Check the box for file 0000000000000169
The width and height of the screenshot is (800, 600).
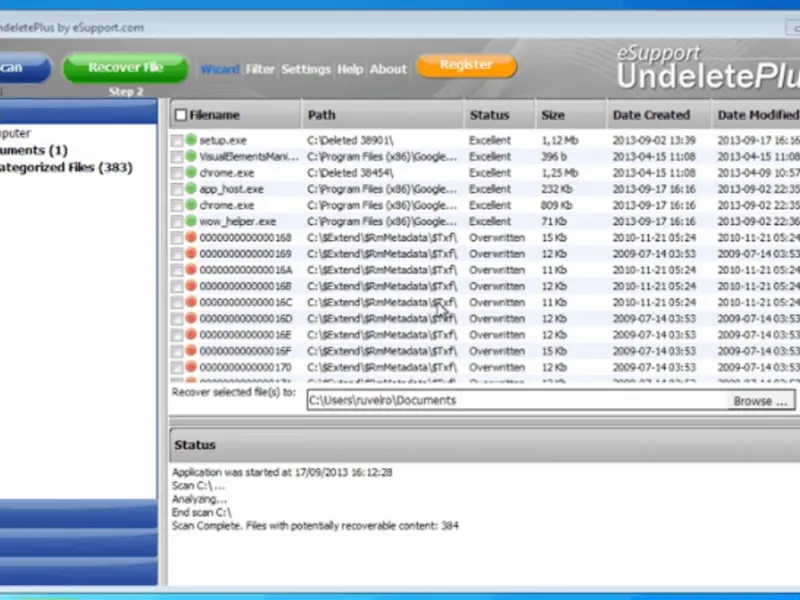[177, 255]
